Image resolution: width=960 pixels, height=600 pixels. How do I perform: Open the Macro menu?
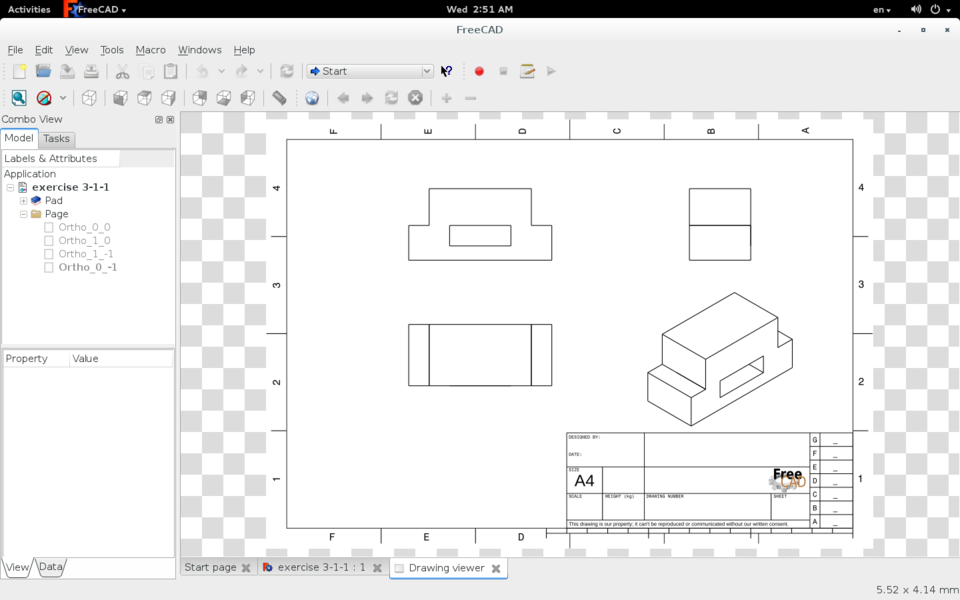(150, 50)
